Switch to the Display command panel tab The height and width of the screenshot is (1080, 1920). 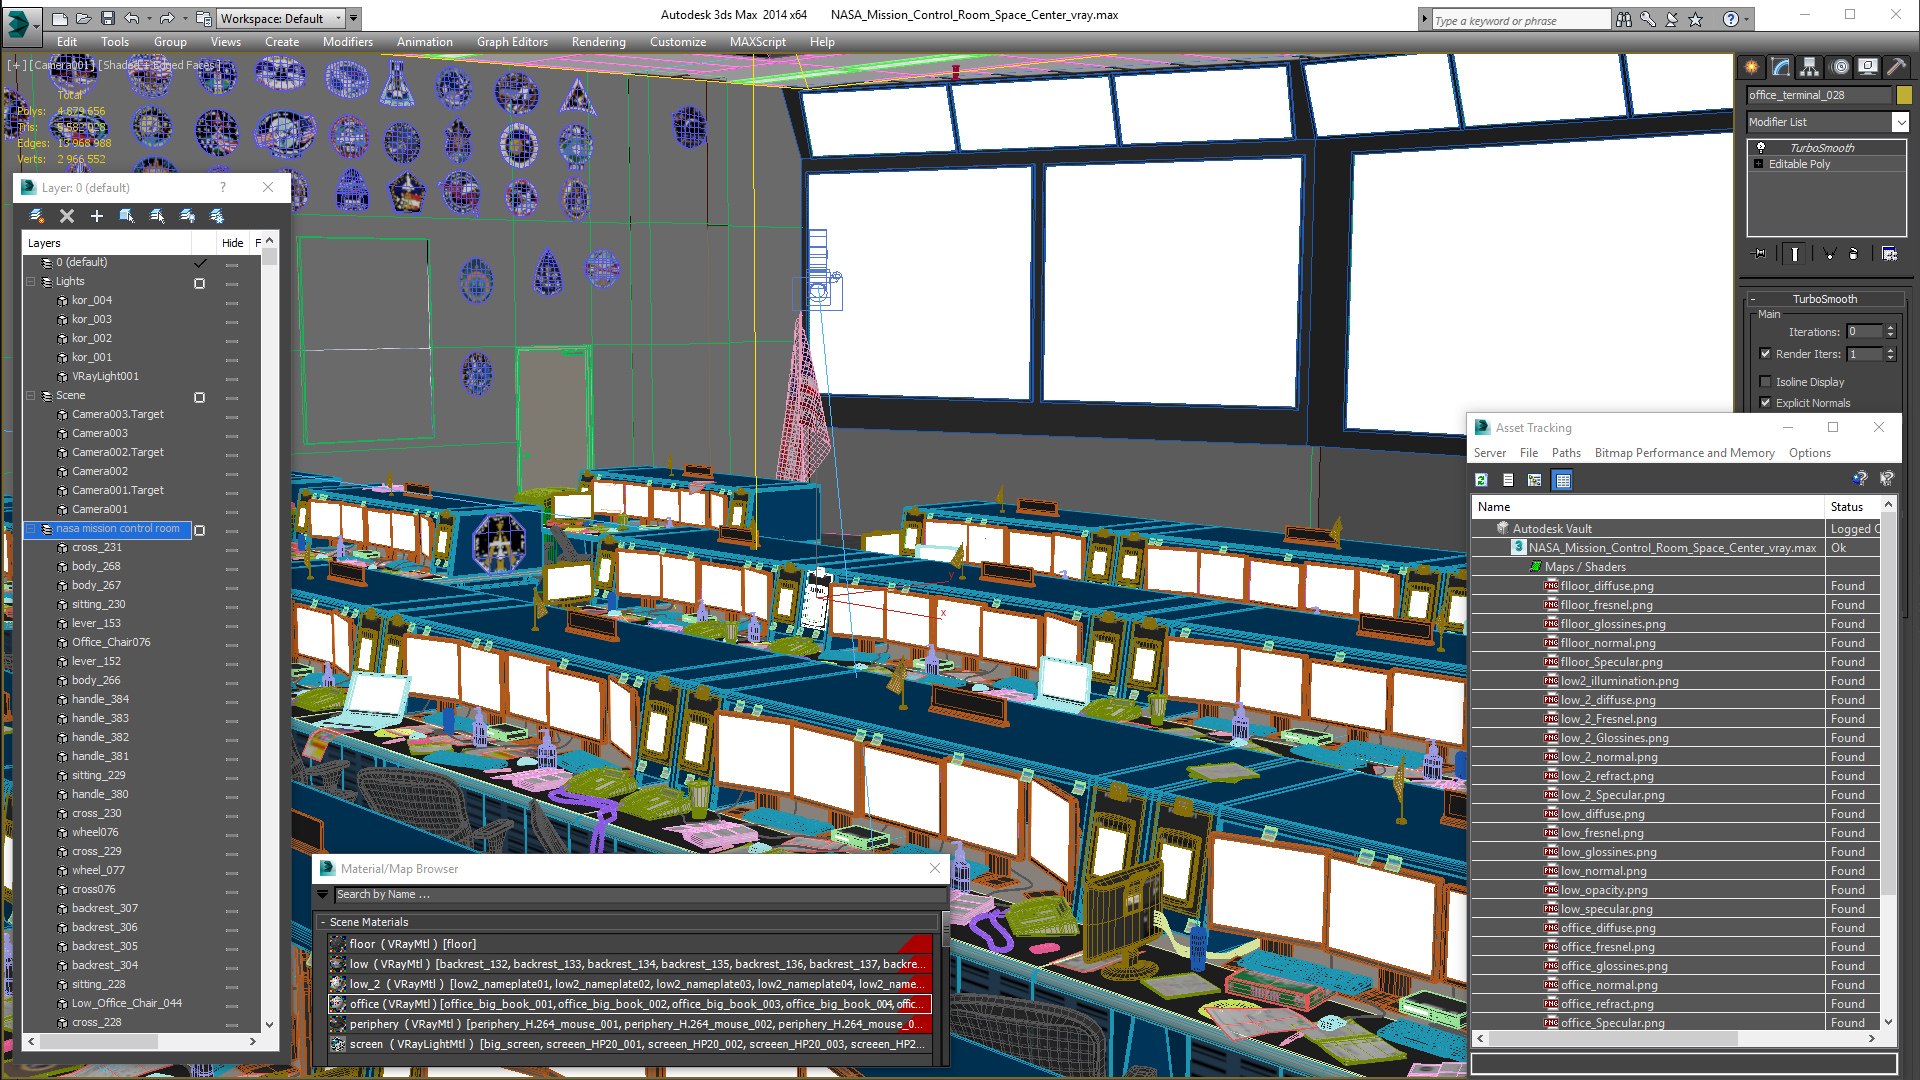coord(1868,67)
